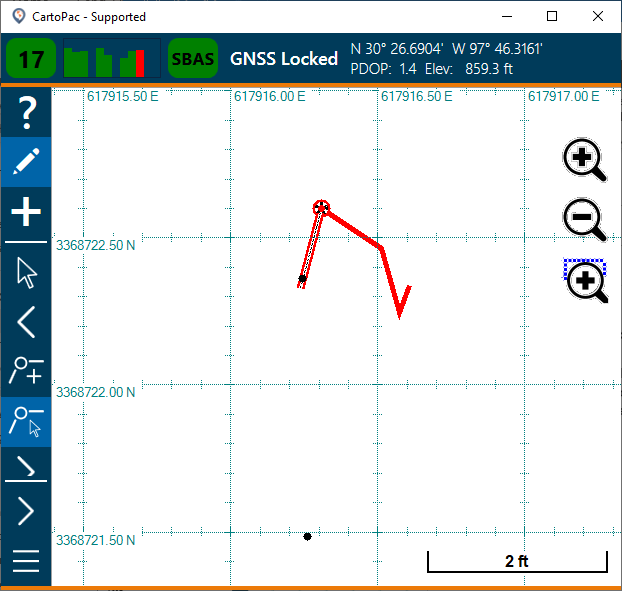Click the N 30° 26.6904' latitude readout
Image resolution: width=622 pixels, height=591 pixels.
point(396,49)
